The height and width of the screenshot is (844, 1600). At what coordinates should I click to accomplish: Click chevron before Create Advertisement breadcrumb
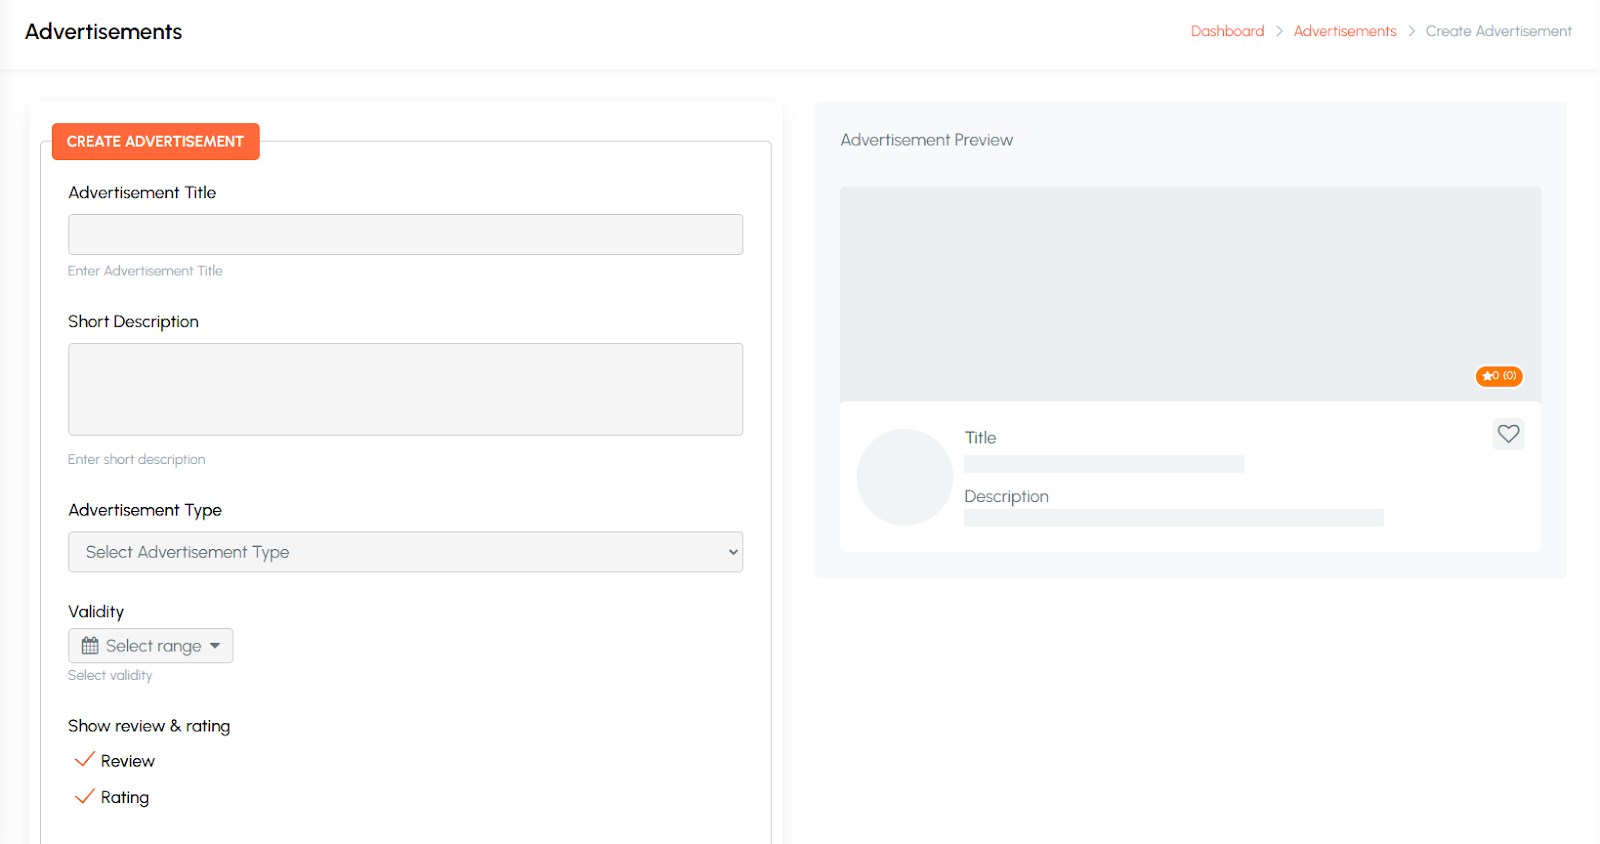tap(1411, 31)
